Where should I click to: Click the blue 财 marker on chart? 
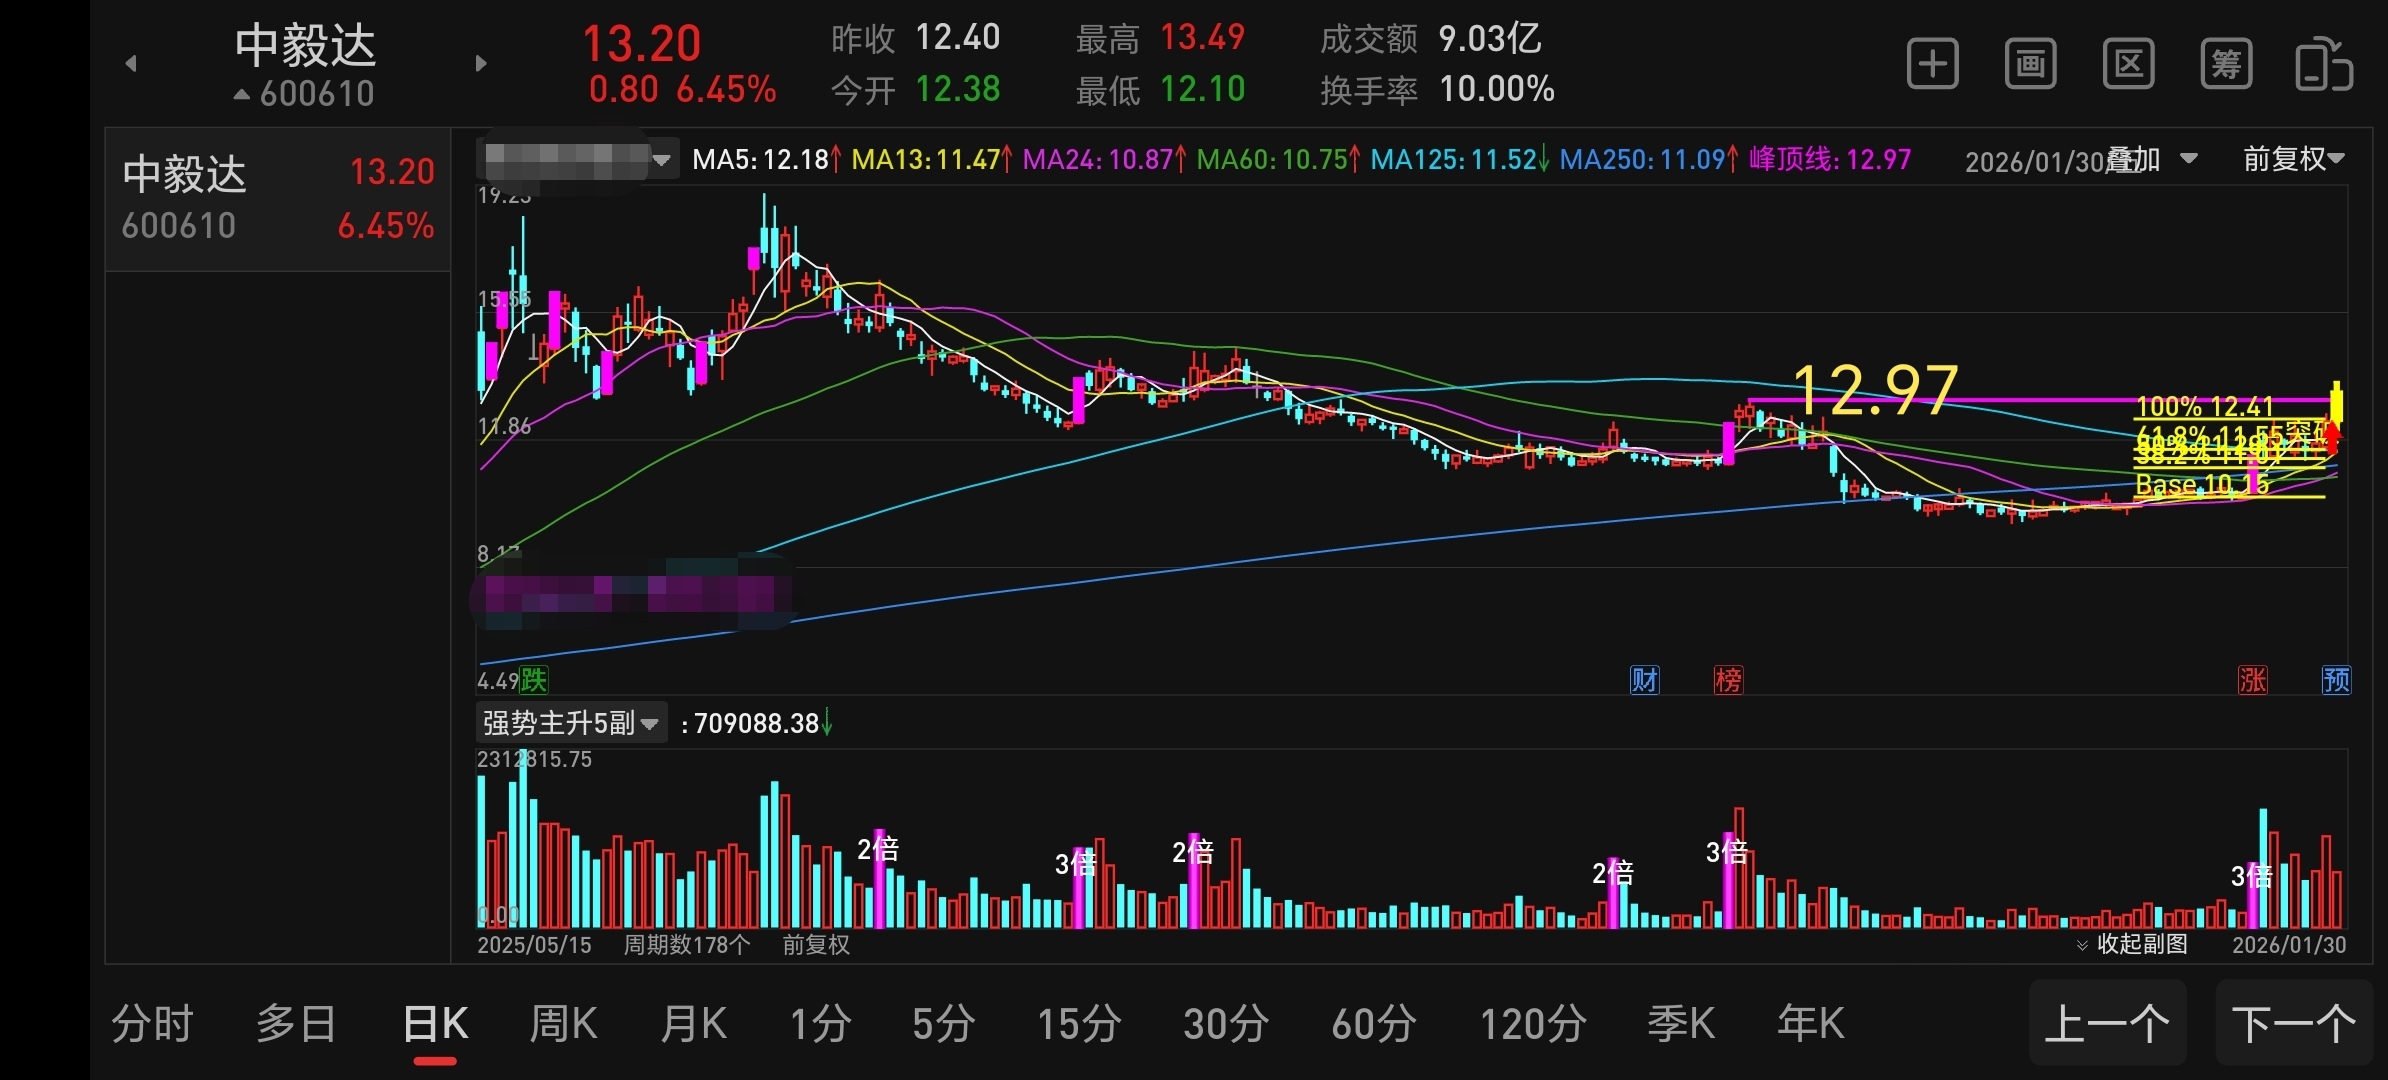[x=1644, y=680]
